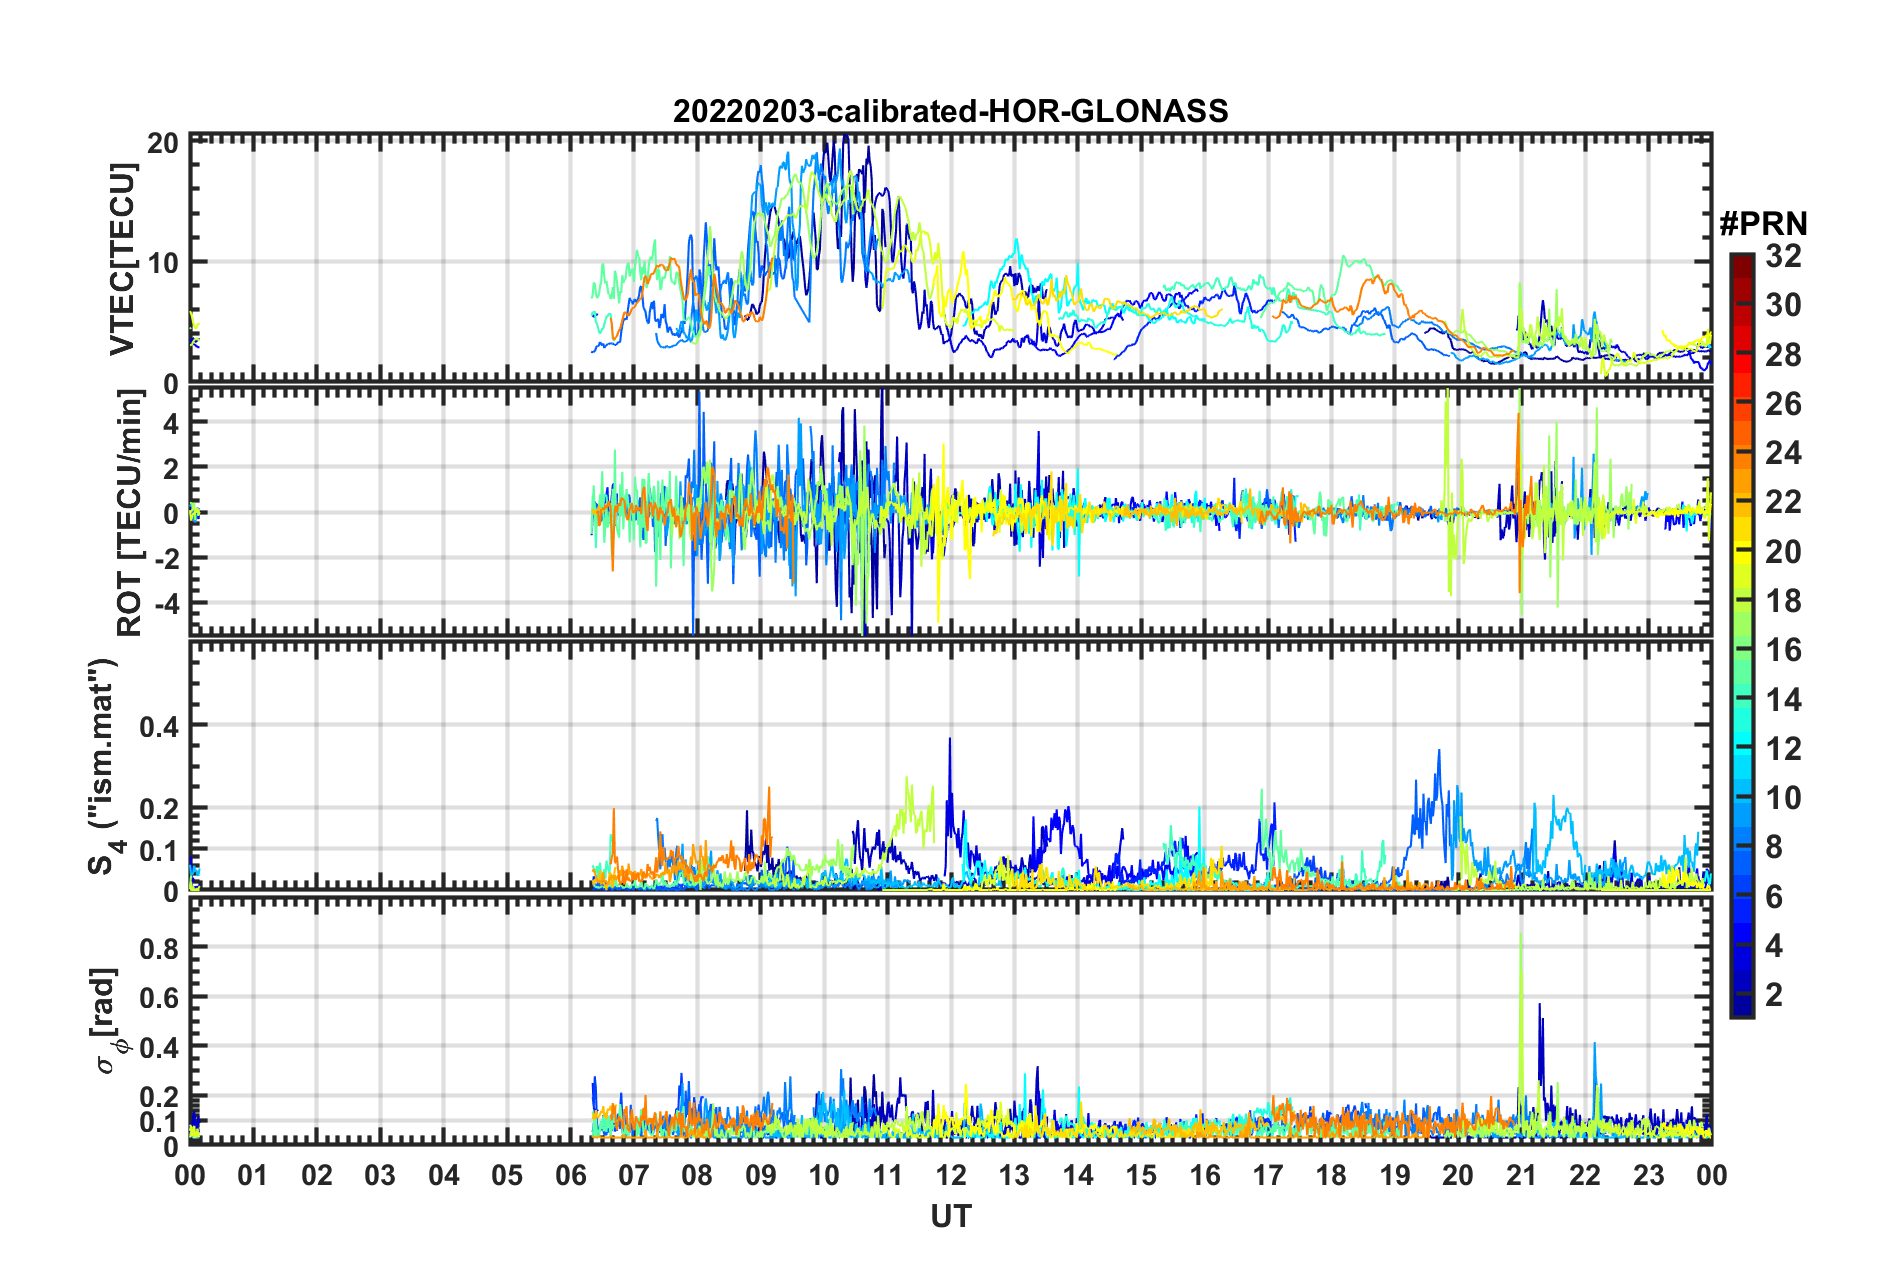Select the 0.8 tick on the σφ axis
The height and width of the screenshot is (1272, 1902).
[160, 948]
